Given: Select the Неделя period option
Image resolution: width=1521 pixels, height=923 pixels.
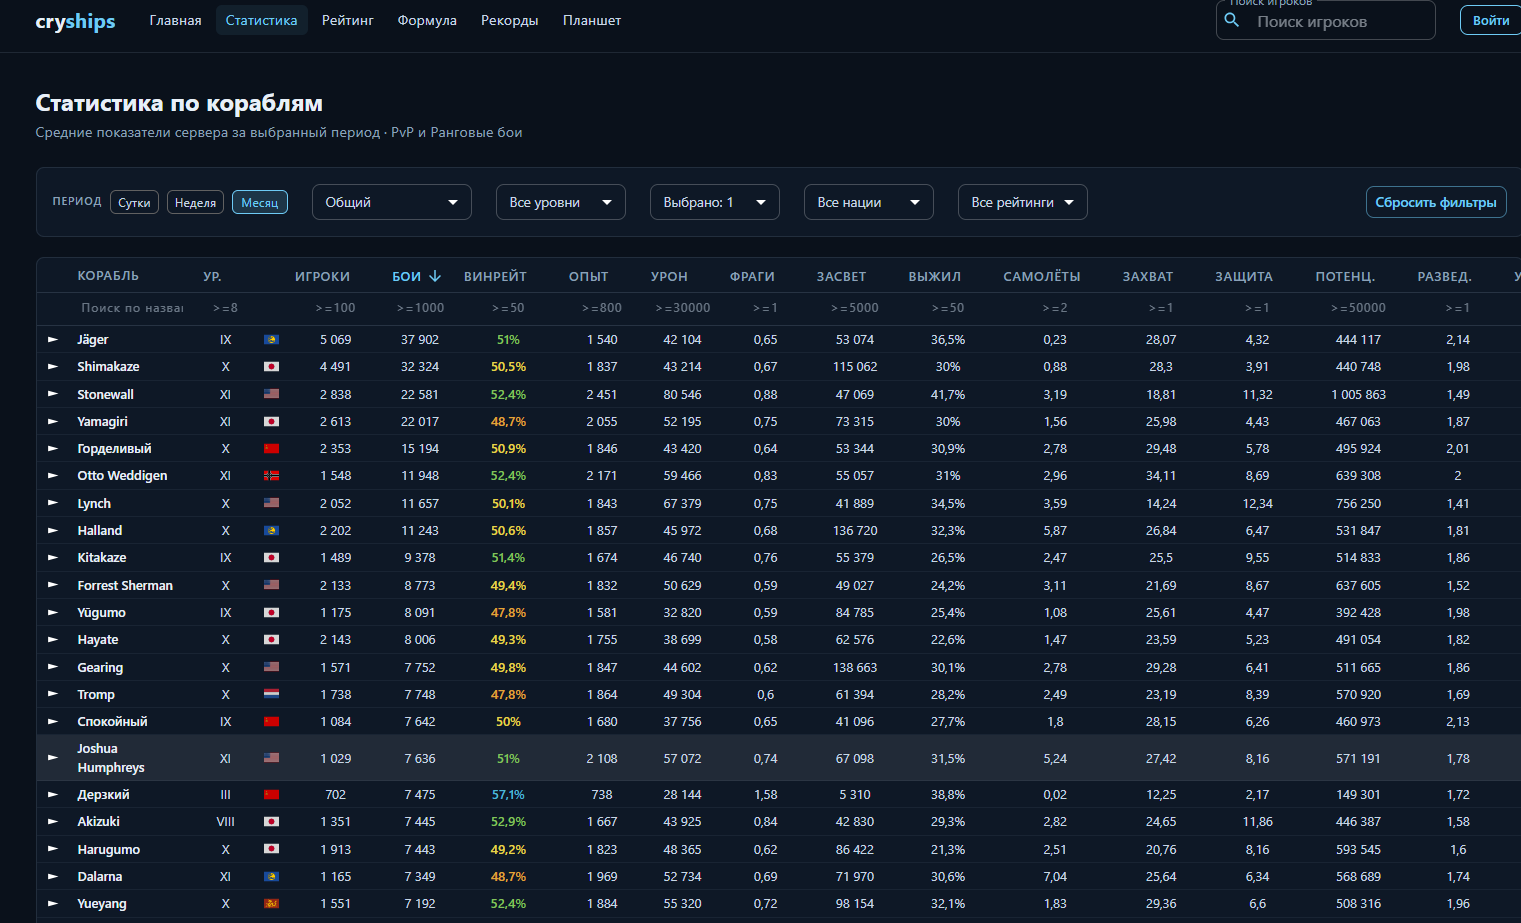Looking at the screenshot, I should point(195,202).
